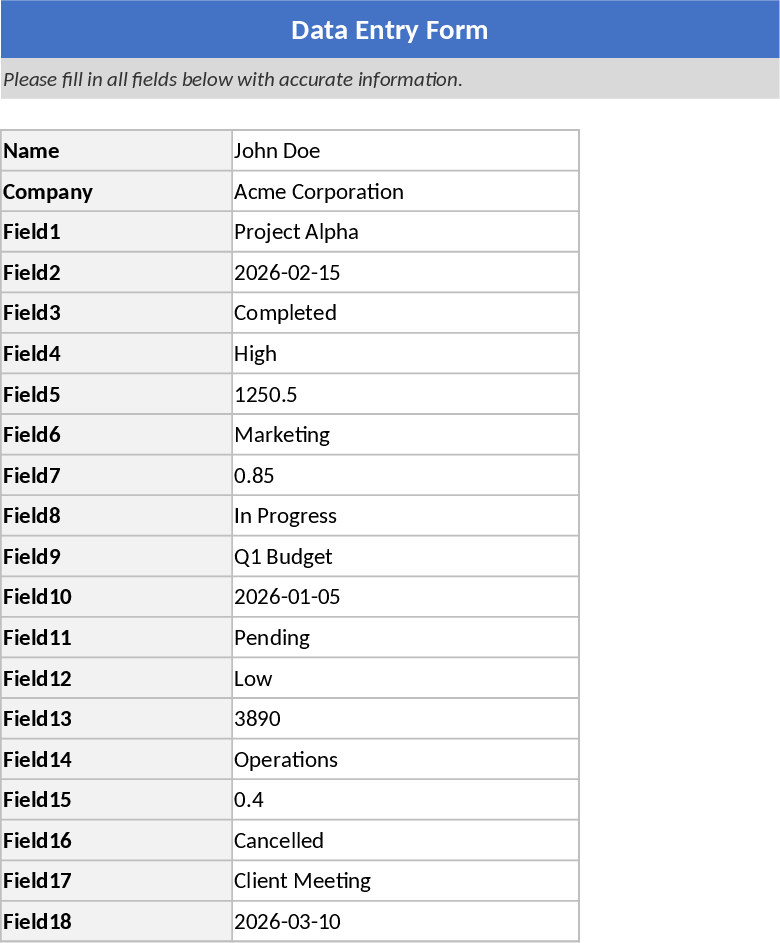Screen dimensions: 780x943
Task: Select the Field4 value High
Action: coord(405,354)
